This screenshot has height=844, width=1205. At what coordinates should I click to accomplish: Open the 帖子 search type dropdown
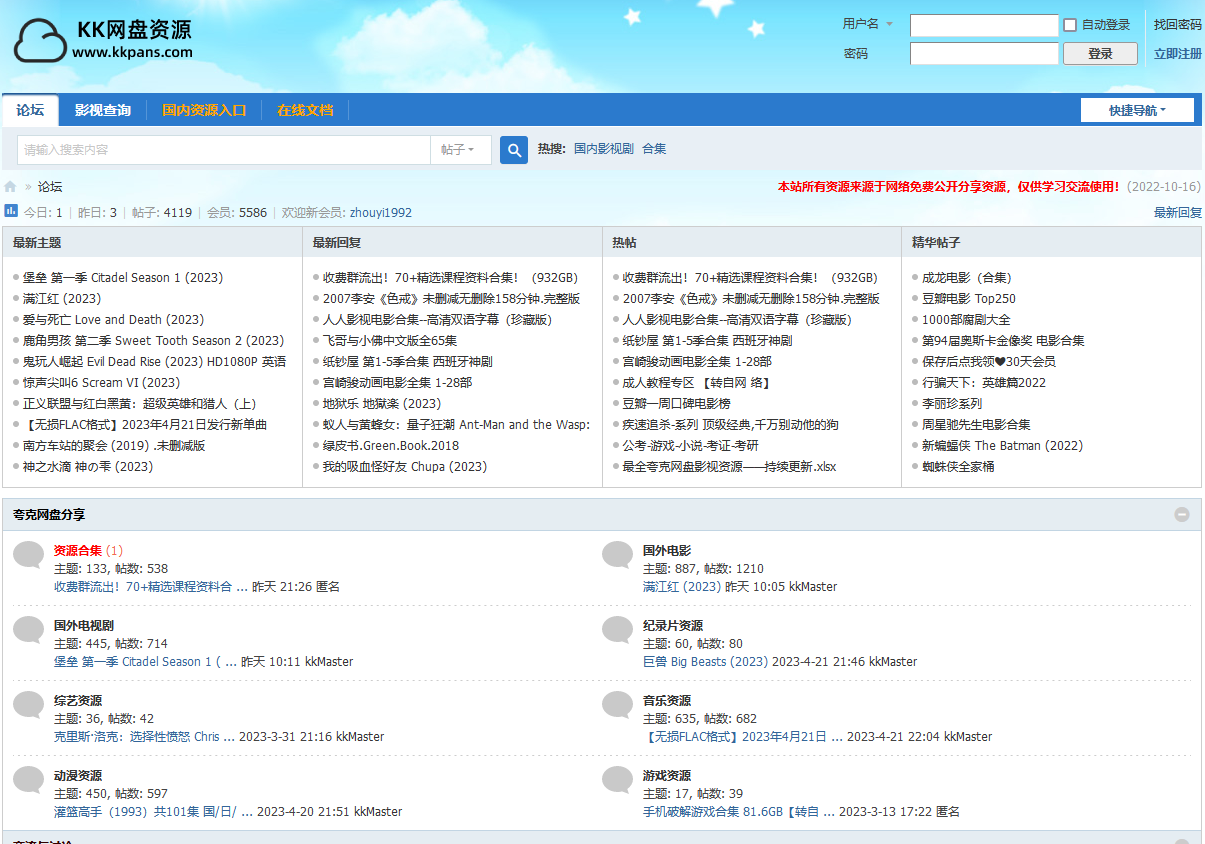tap(460, 150)
